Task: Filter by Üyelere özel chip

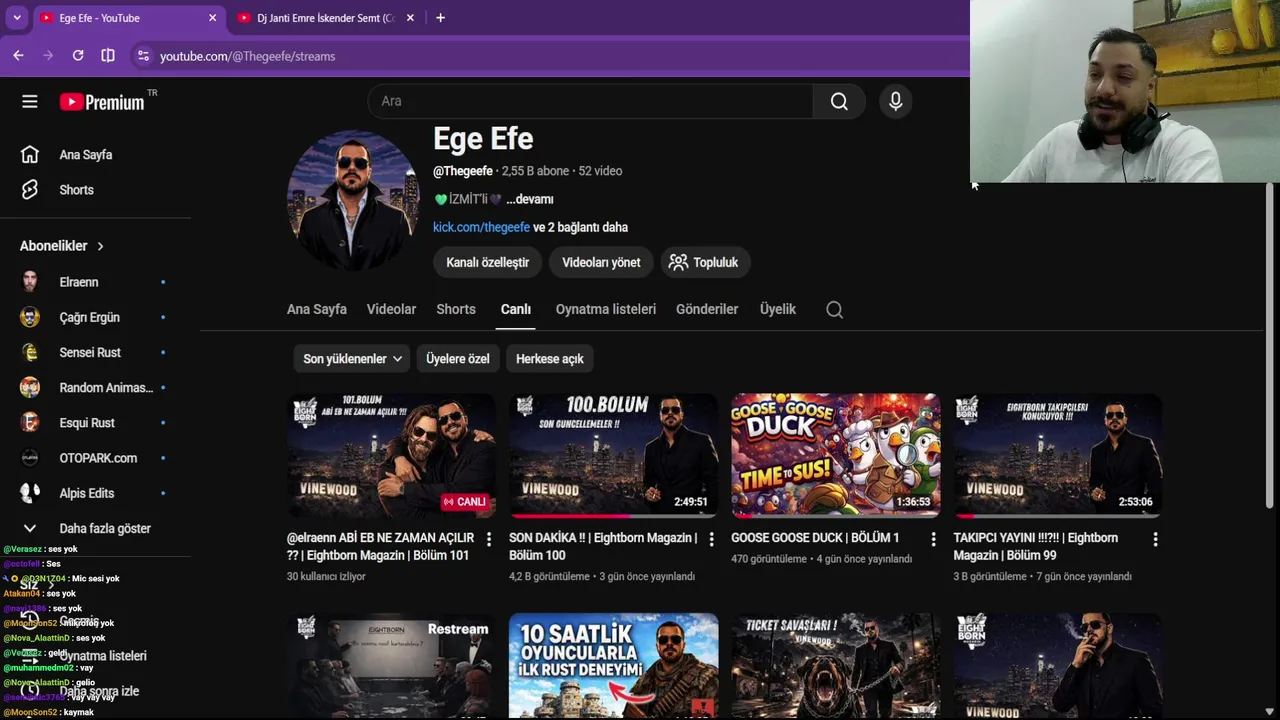Action: coord(458,359)
